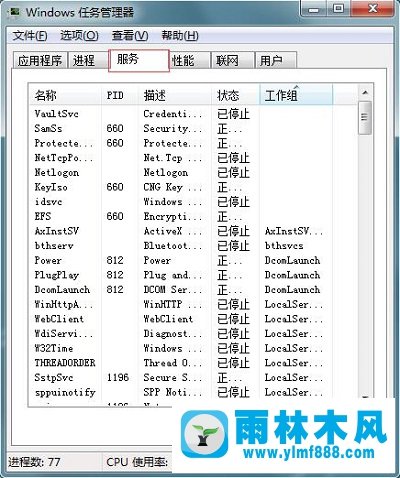
Task: Switch to the 性能 tab
Action: (190, 60)
